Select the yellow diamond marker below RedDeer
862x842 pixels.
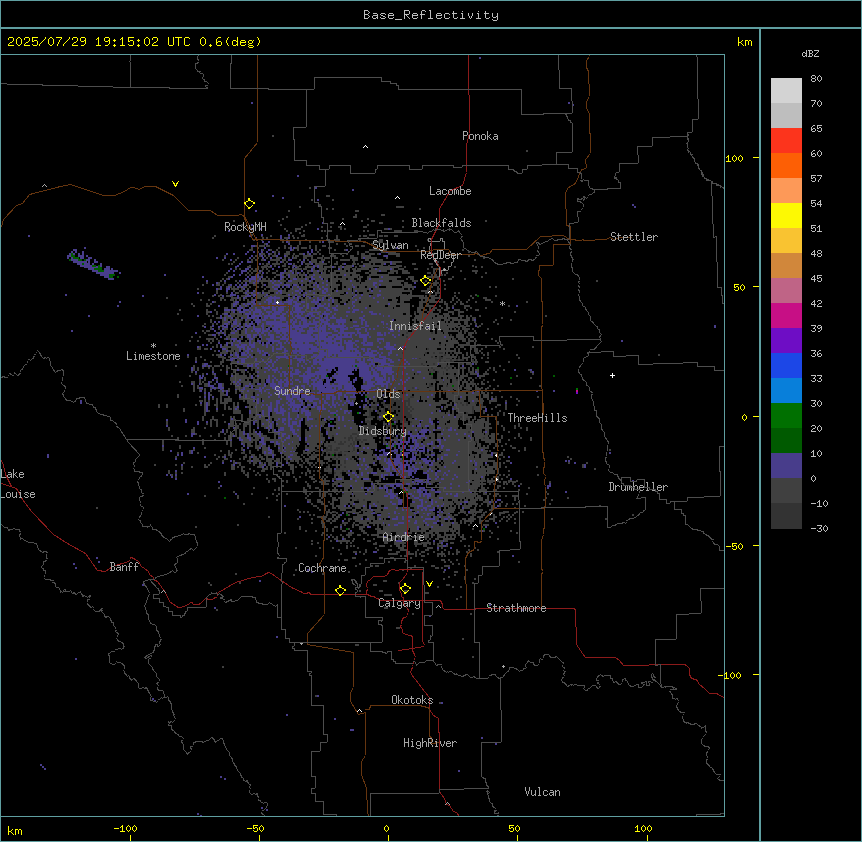point(426,281)
